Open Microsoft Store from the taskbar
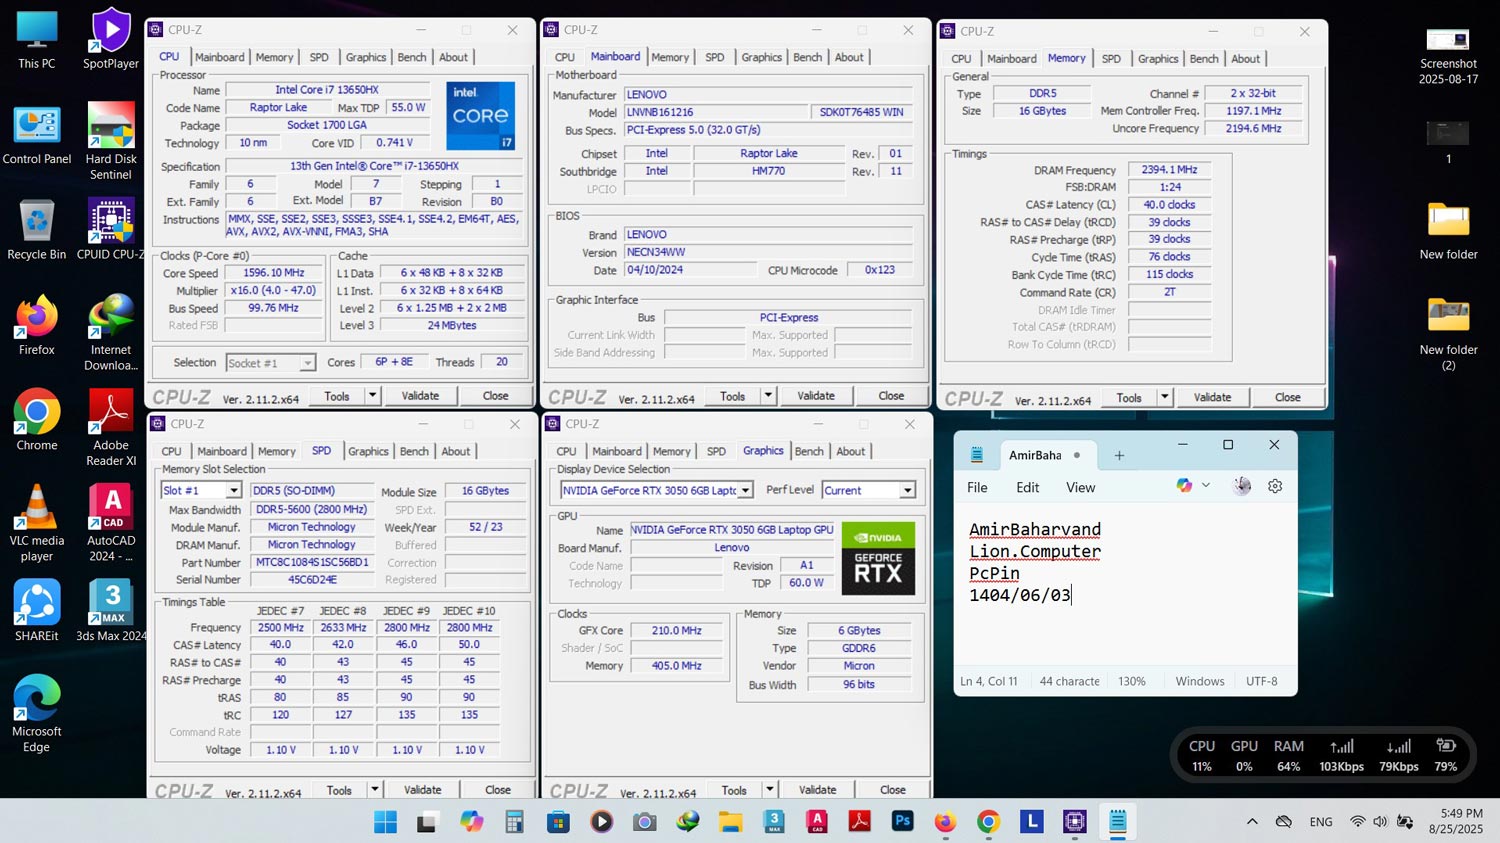The image size is (1500, 843). pyautogui.click(x=558, y=822)
